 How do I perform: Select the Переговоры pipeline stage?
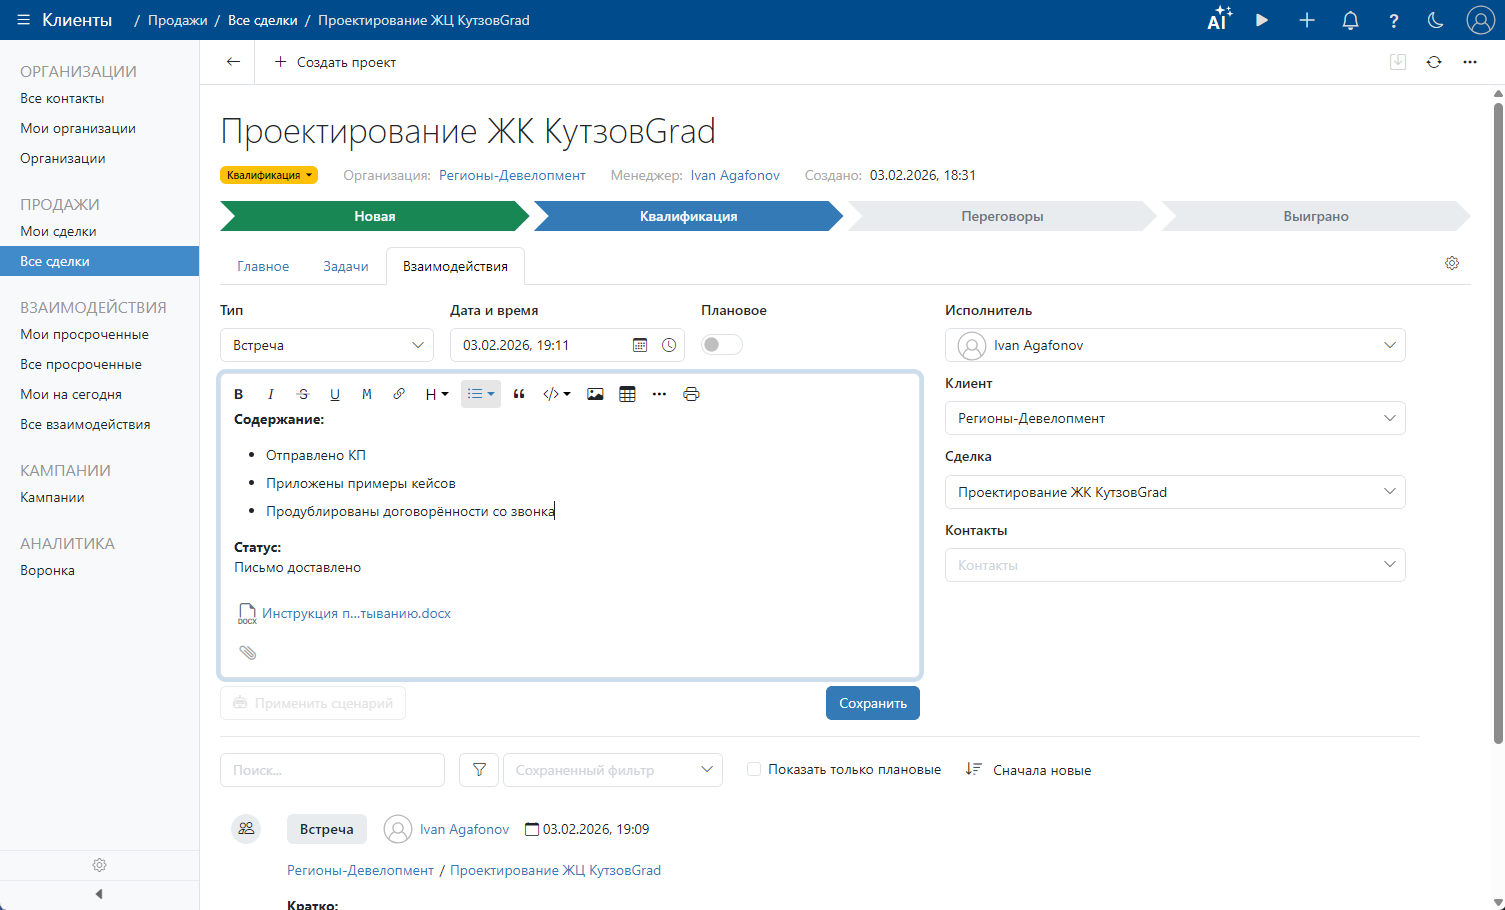click(x=1002, y=216)
